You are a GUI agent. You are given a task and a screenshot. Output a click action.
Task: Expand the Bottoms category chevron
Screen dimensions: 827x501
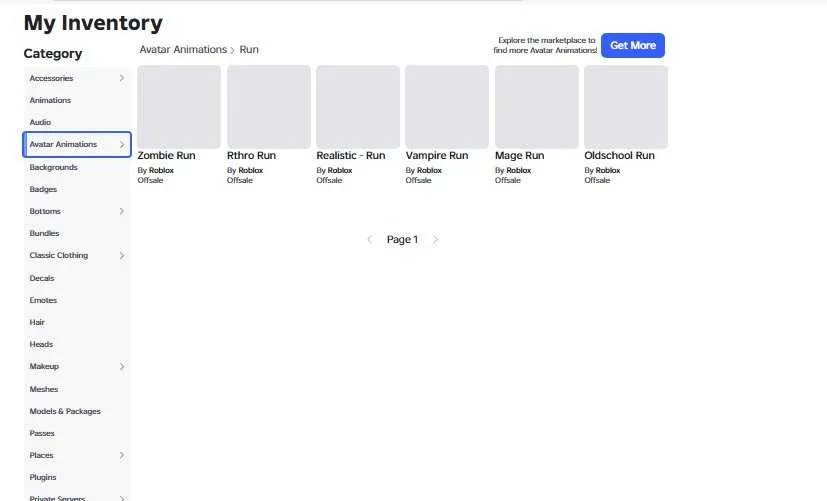(x=122, y=211)
